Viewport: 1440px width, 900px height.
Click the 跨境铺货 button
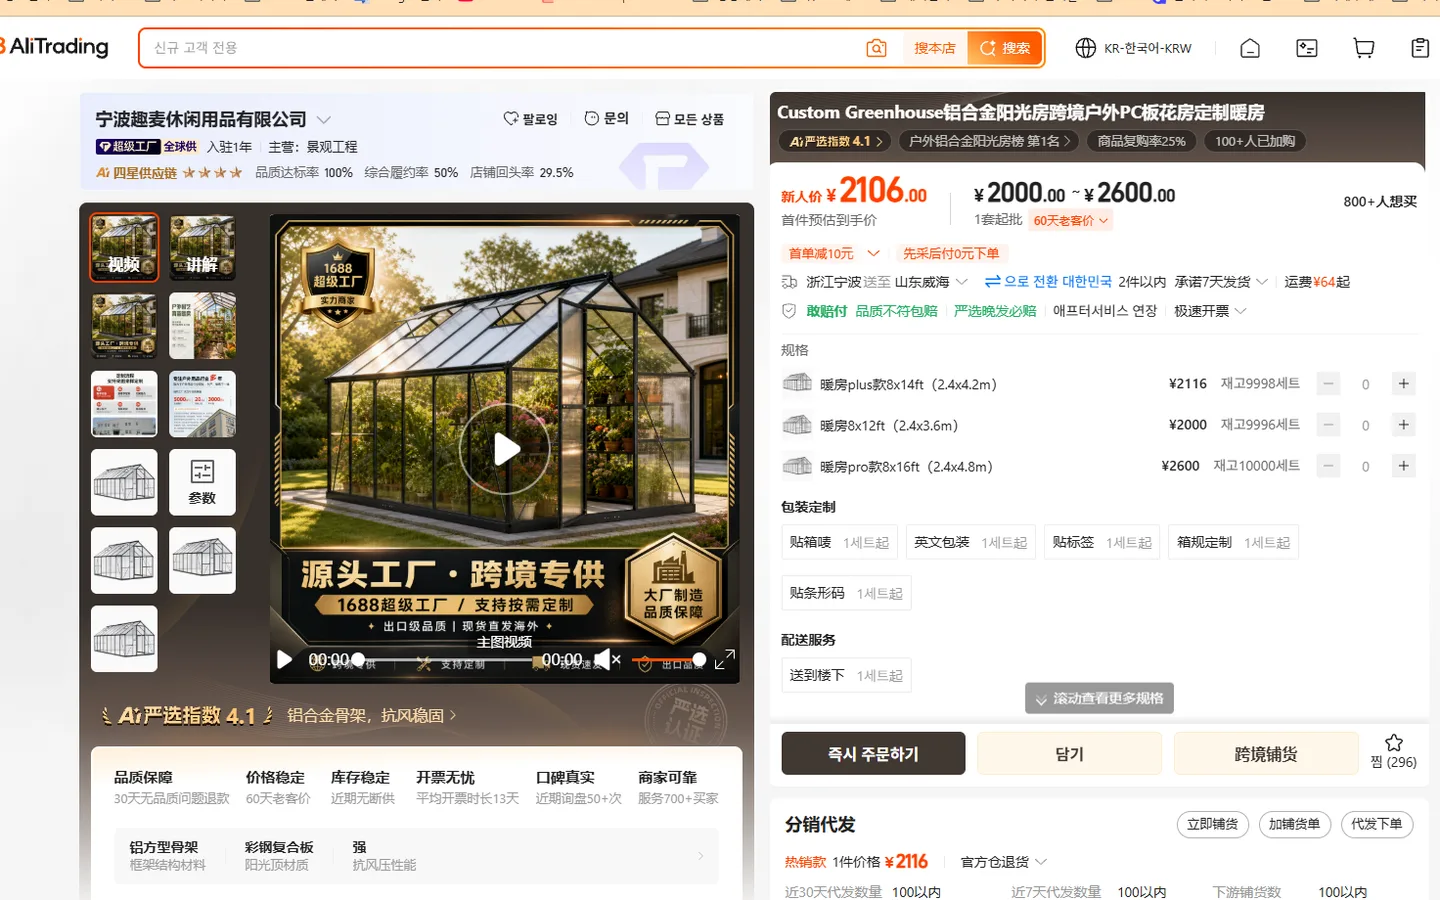1266,753
